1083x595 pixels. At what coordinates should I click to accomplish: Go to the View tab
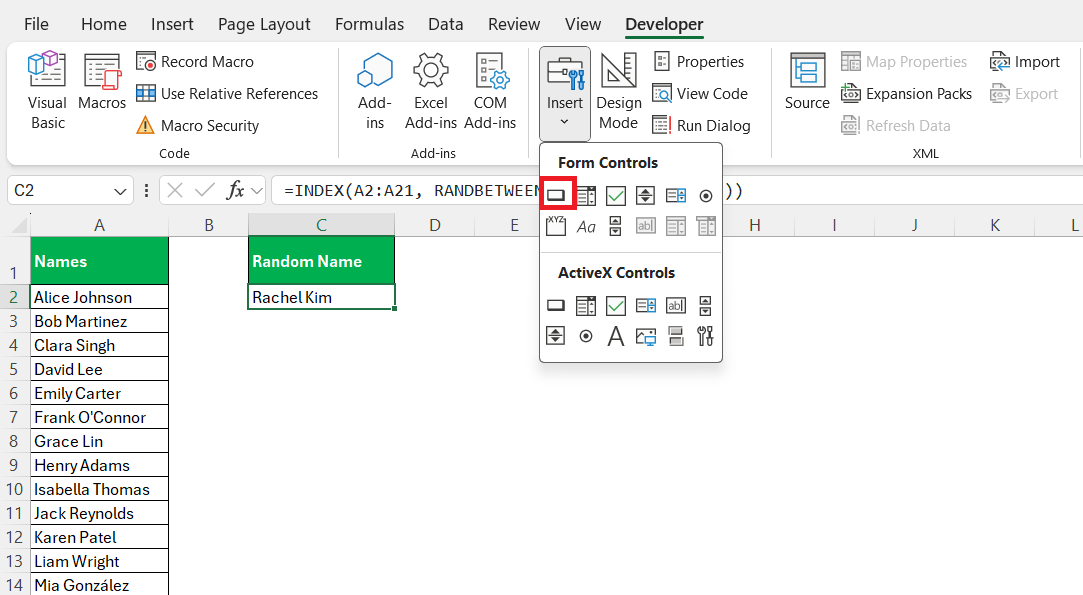(x=583, y=24)
